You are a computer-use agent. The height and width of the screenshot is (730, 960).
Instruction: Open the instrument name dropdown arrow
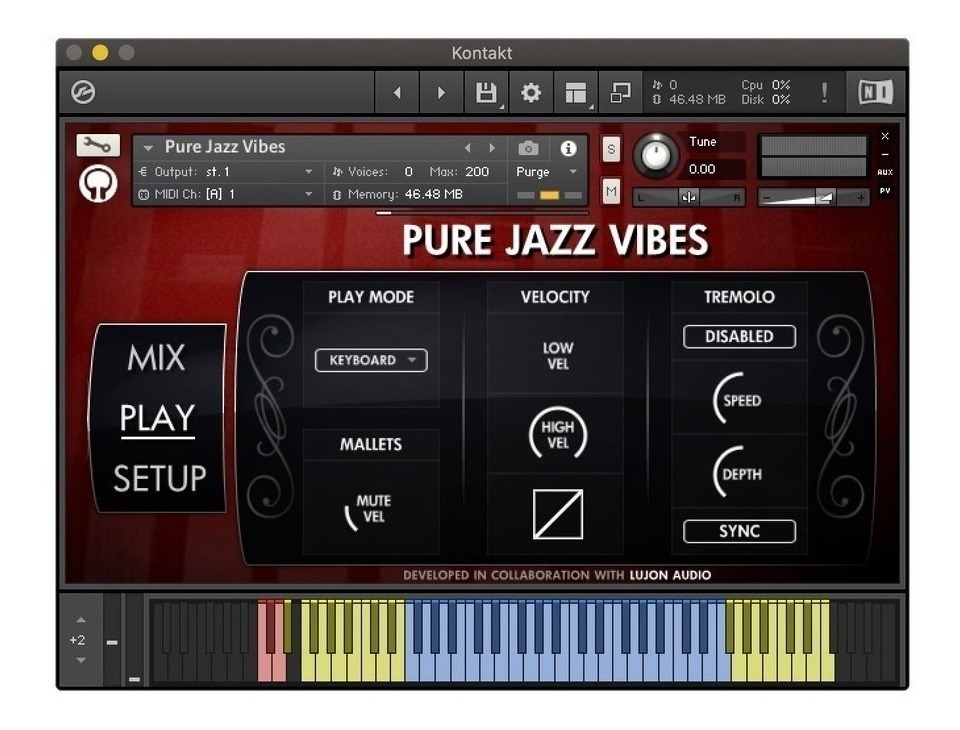[148, 148]
